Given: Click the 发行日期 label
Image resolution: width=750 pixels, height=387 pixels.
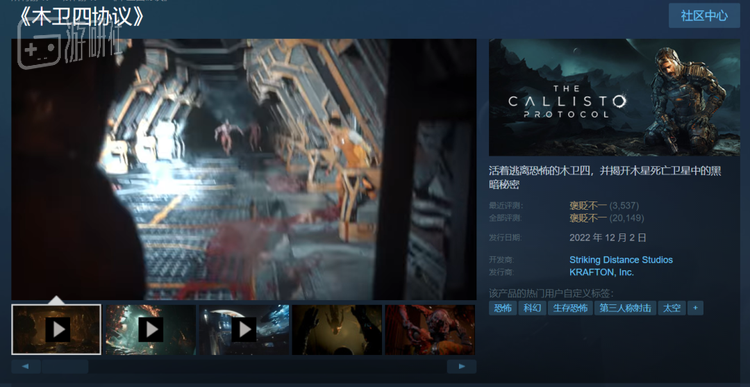Looking at the screenshot, I should pos(505,238).
